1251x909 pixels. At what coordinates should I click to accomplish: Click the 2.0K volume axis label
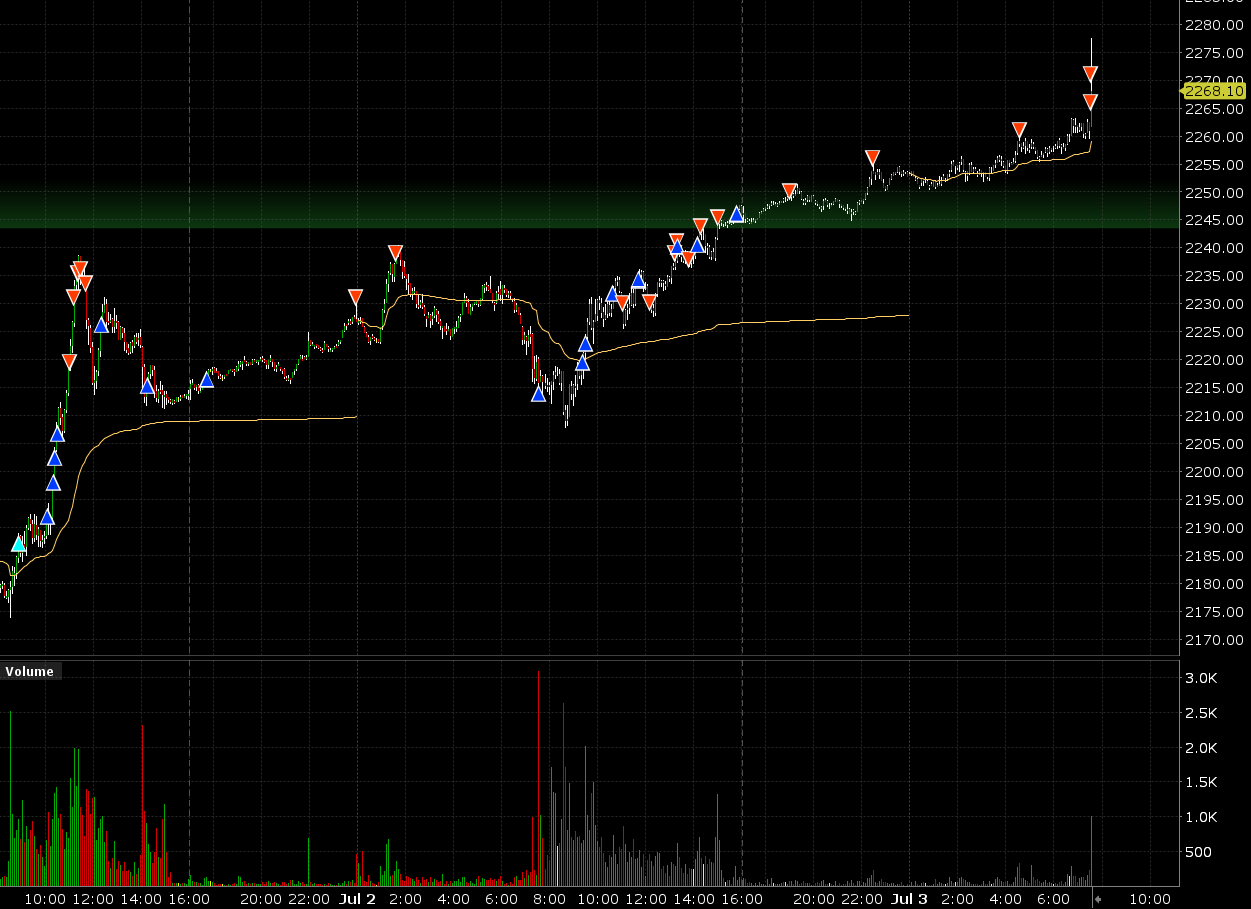pyautogui.click(x=1201, y=748)
